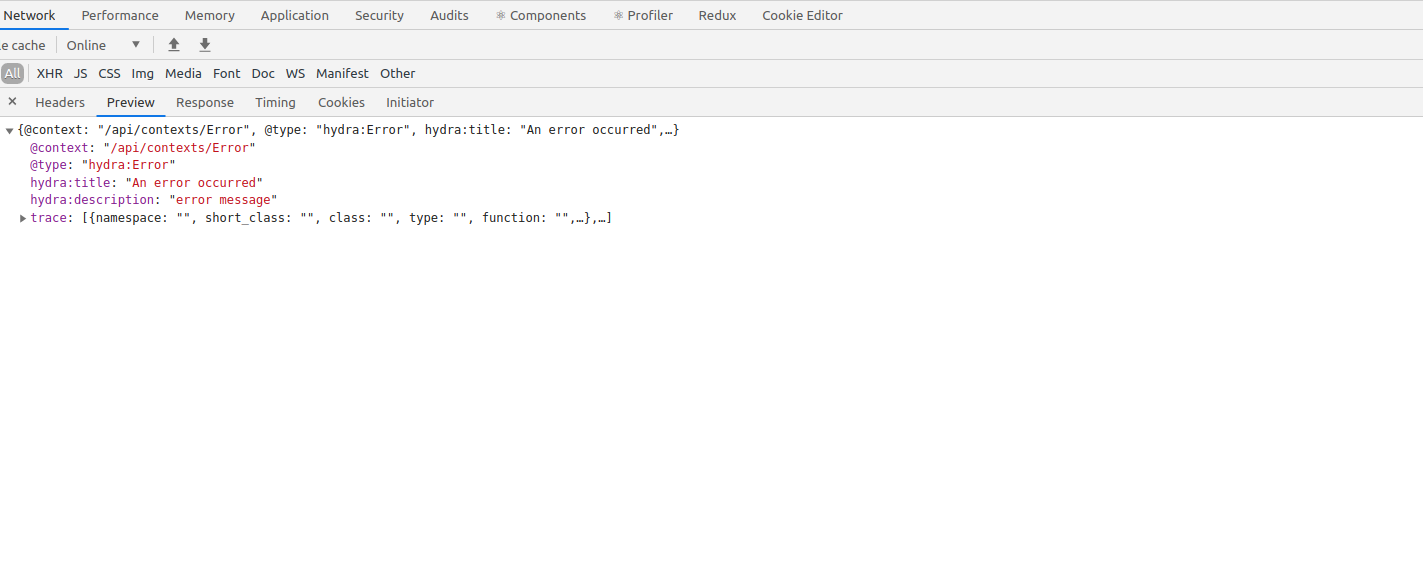Expand the trace array in the preview

(x=22, y=217)
